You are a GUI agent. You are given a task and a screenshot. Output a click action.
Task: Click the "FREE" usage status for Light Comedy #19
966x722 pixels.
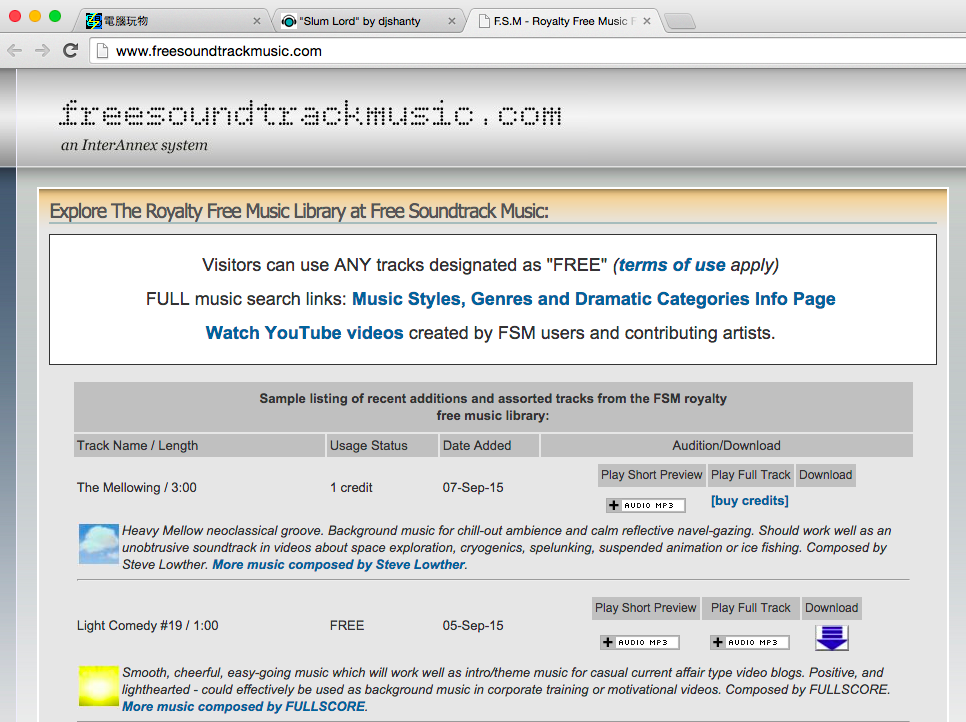tap(347, 625)
